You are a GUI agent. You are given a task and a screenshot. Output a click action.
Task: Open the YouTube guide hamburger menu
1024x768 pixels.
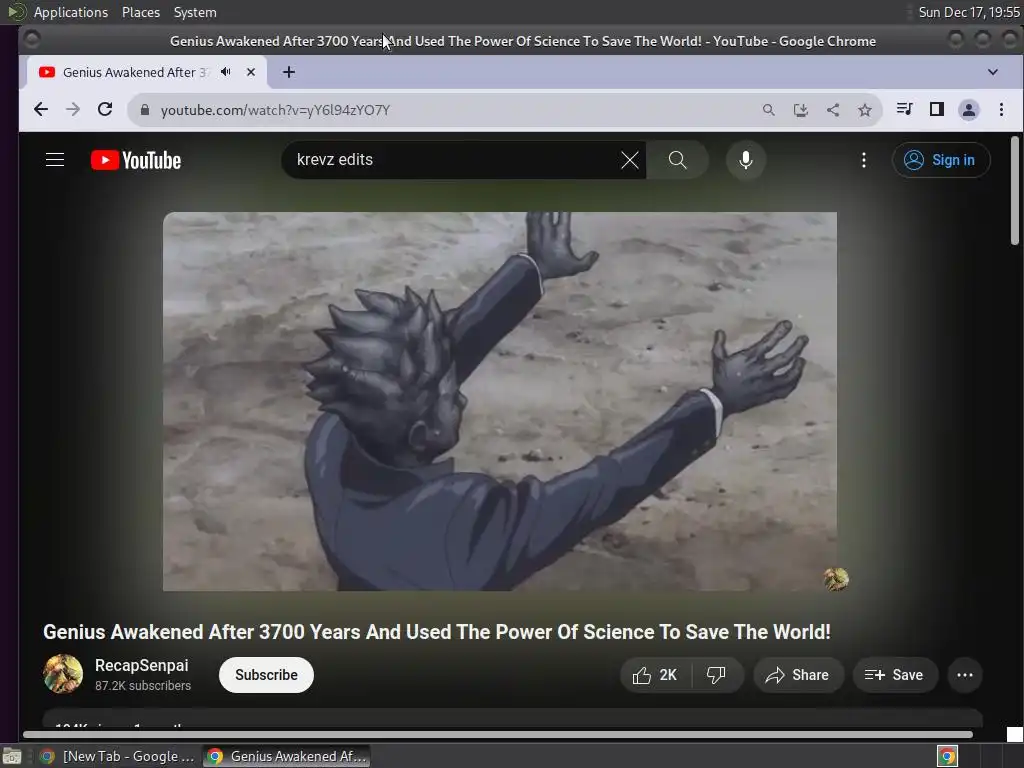point(55,160)
